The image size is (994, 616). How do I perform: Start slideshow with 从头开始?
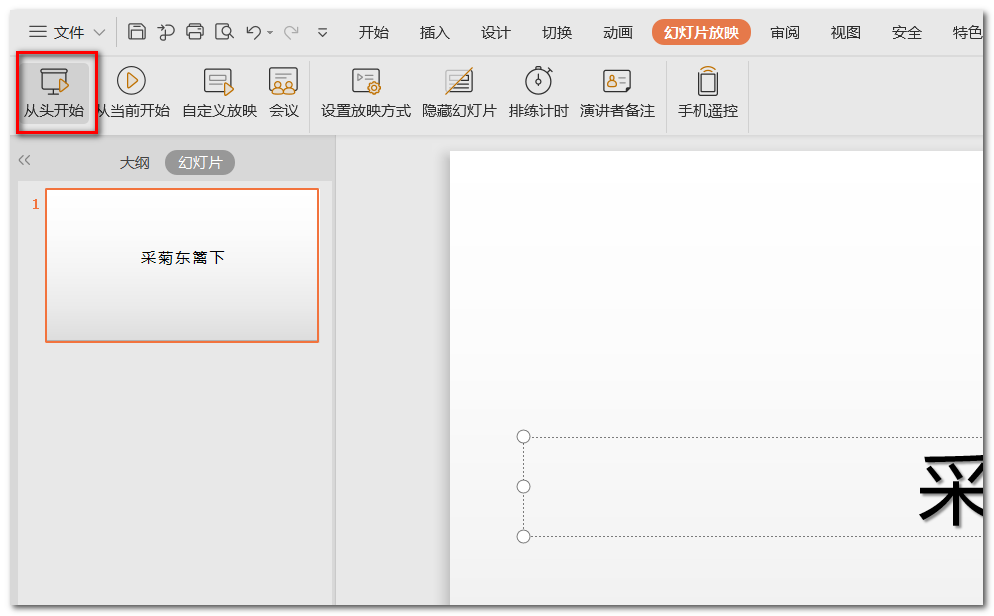[55, 93]
